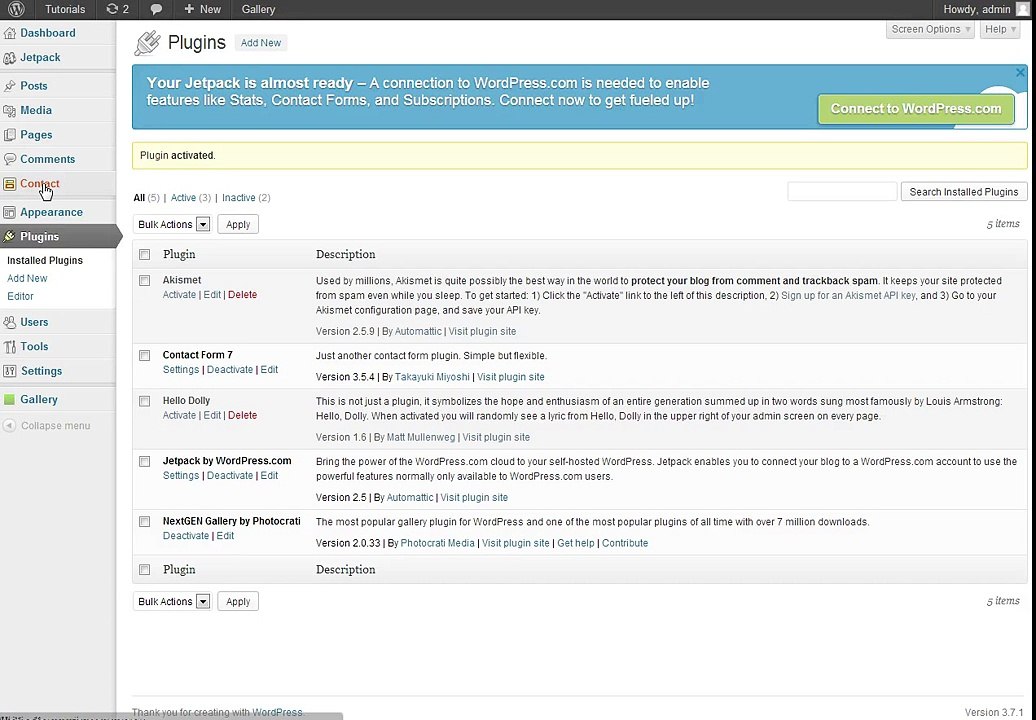Check the Contact Form 7 checkbox

pyautogui.click(x=145, y=356)
